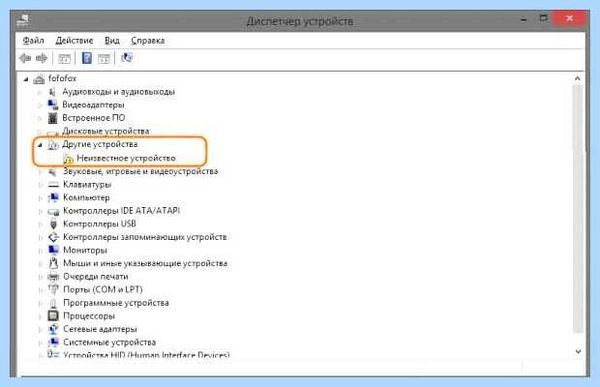The height and width of the screenshot is (387, 600).
Task: Open the Вид menu
Action: (112, 41)
